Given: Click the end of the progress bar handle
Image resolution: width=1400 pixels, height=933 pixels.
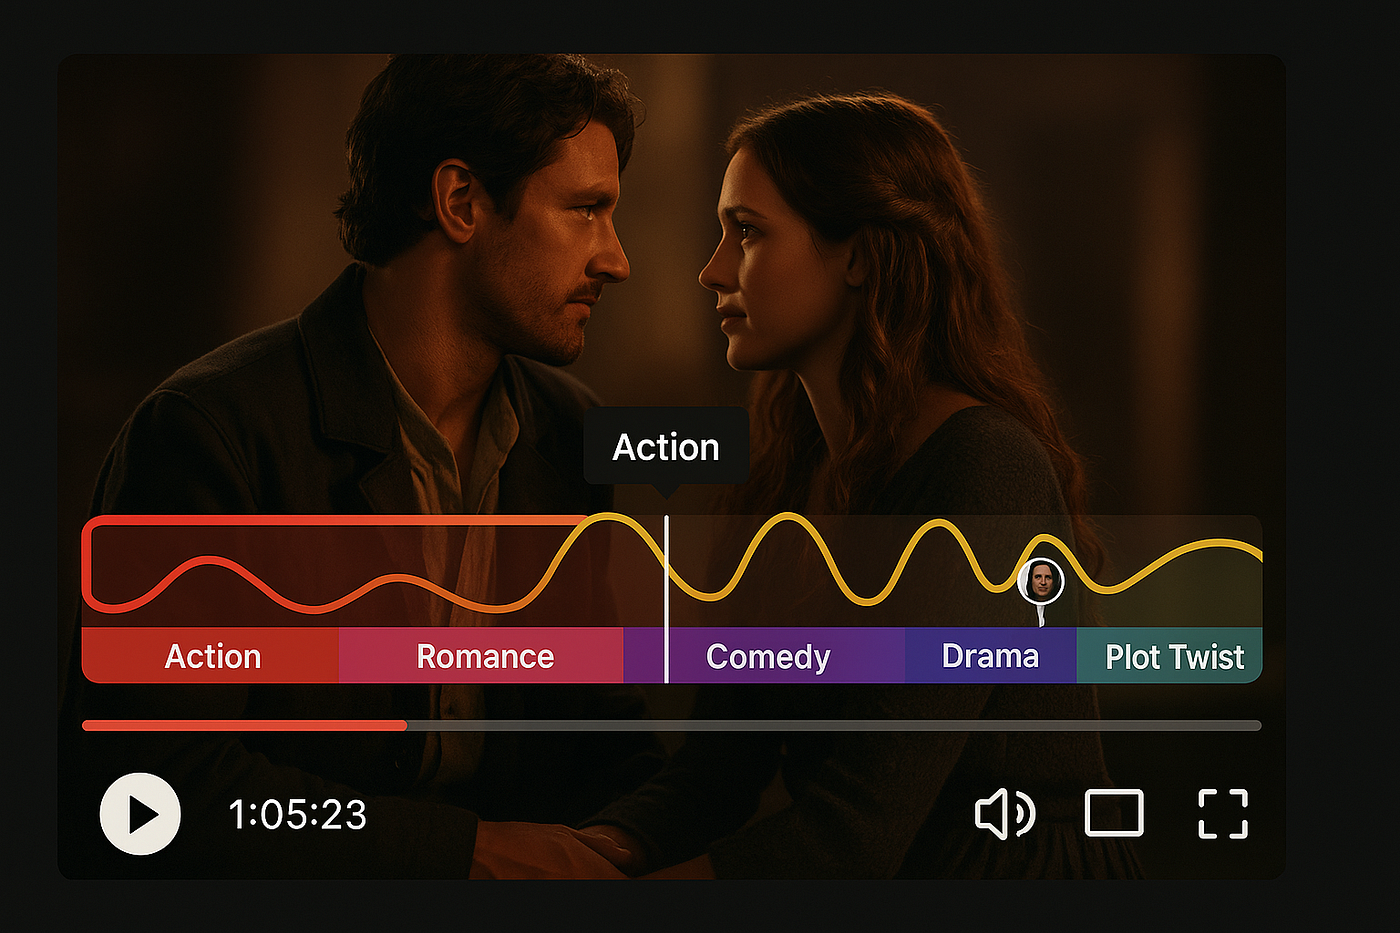Looking at the screenshot, I should coord(404,725).
